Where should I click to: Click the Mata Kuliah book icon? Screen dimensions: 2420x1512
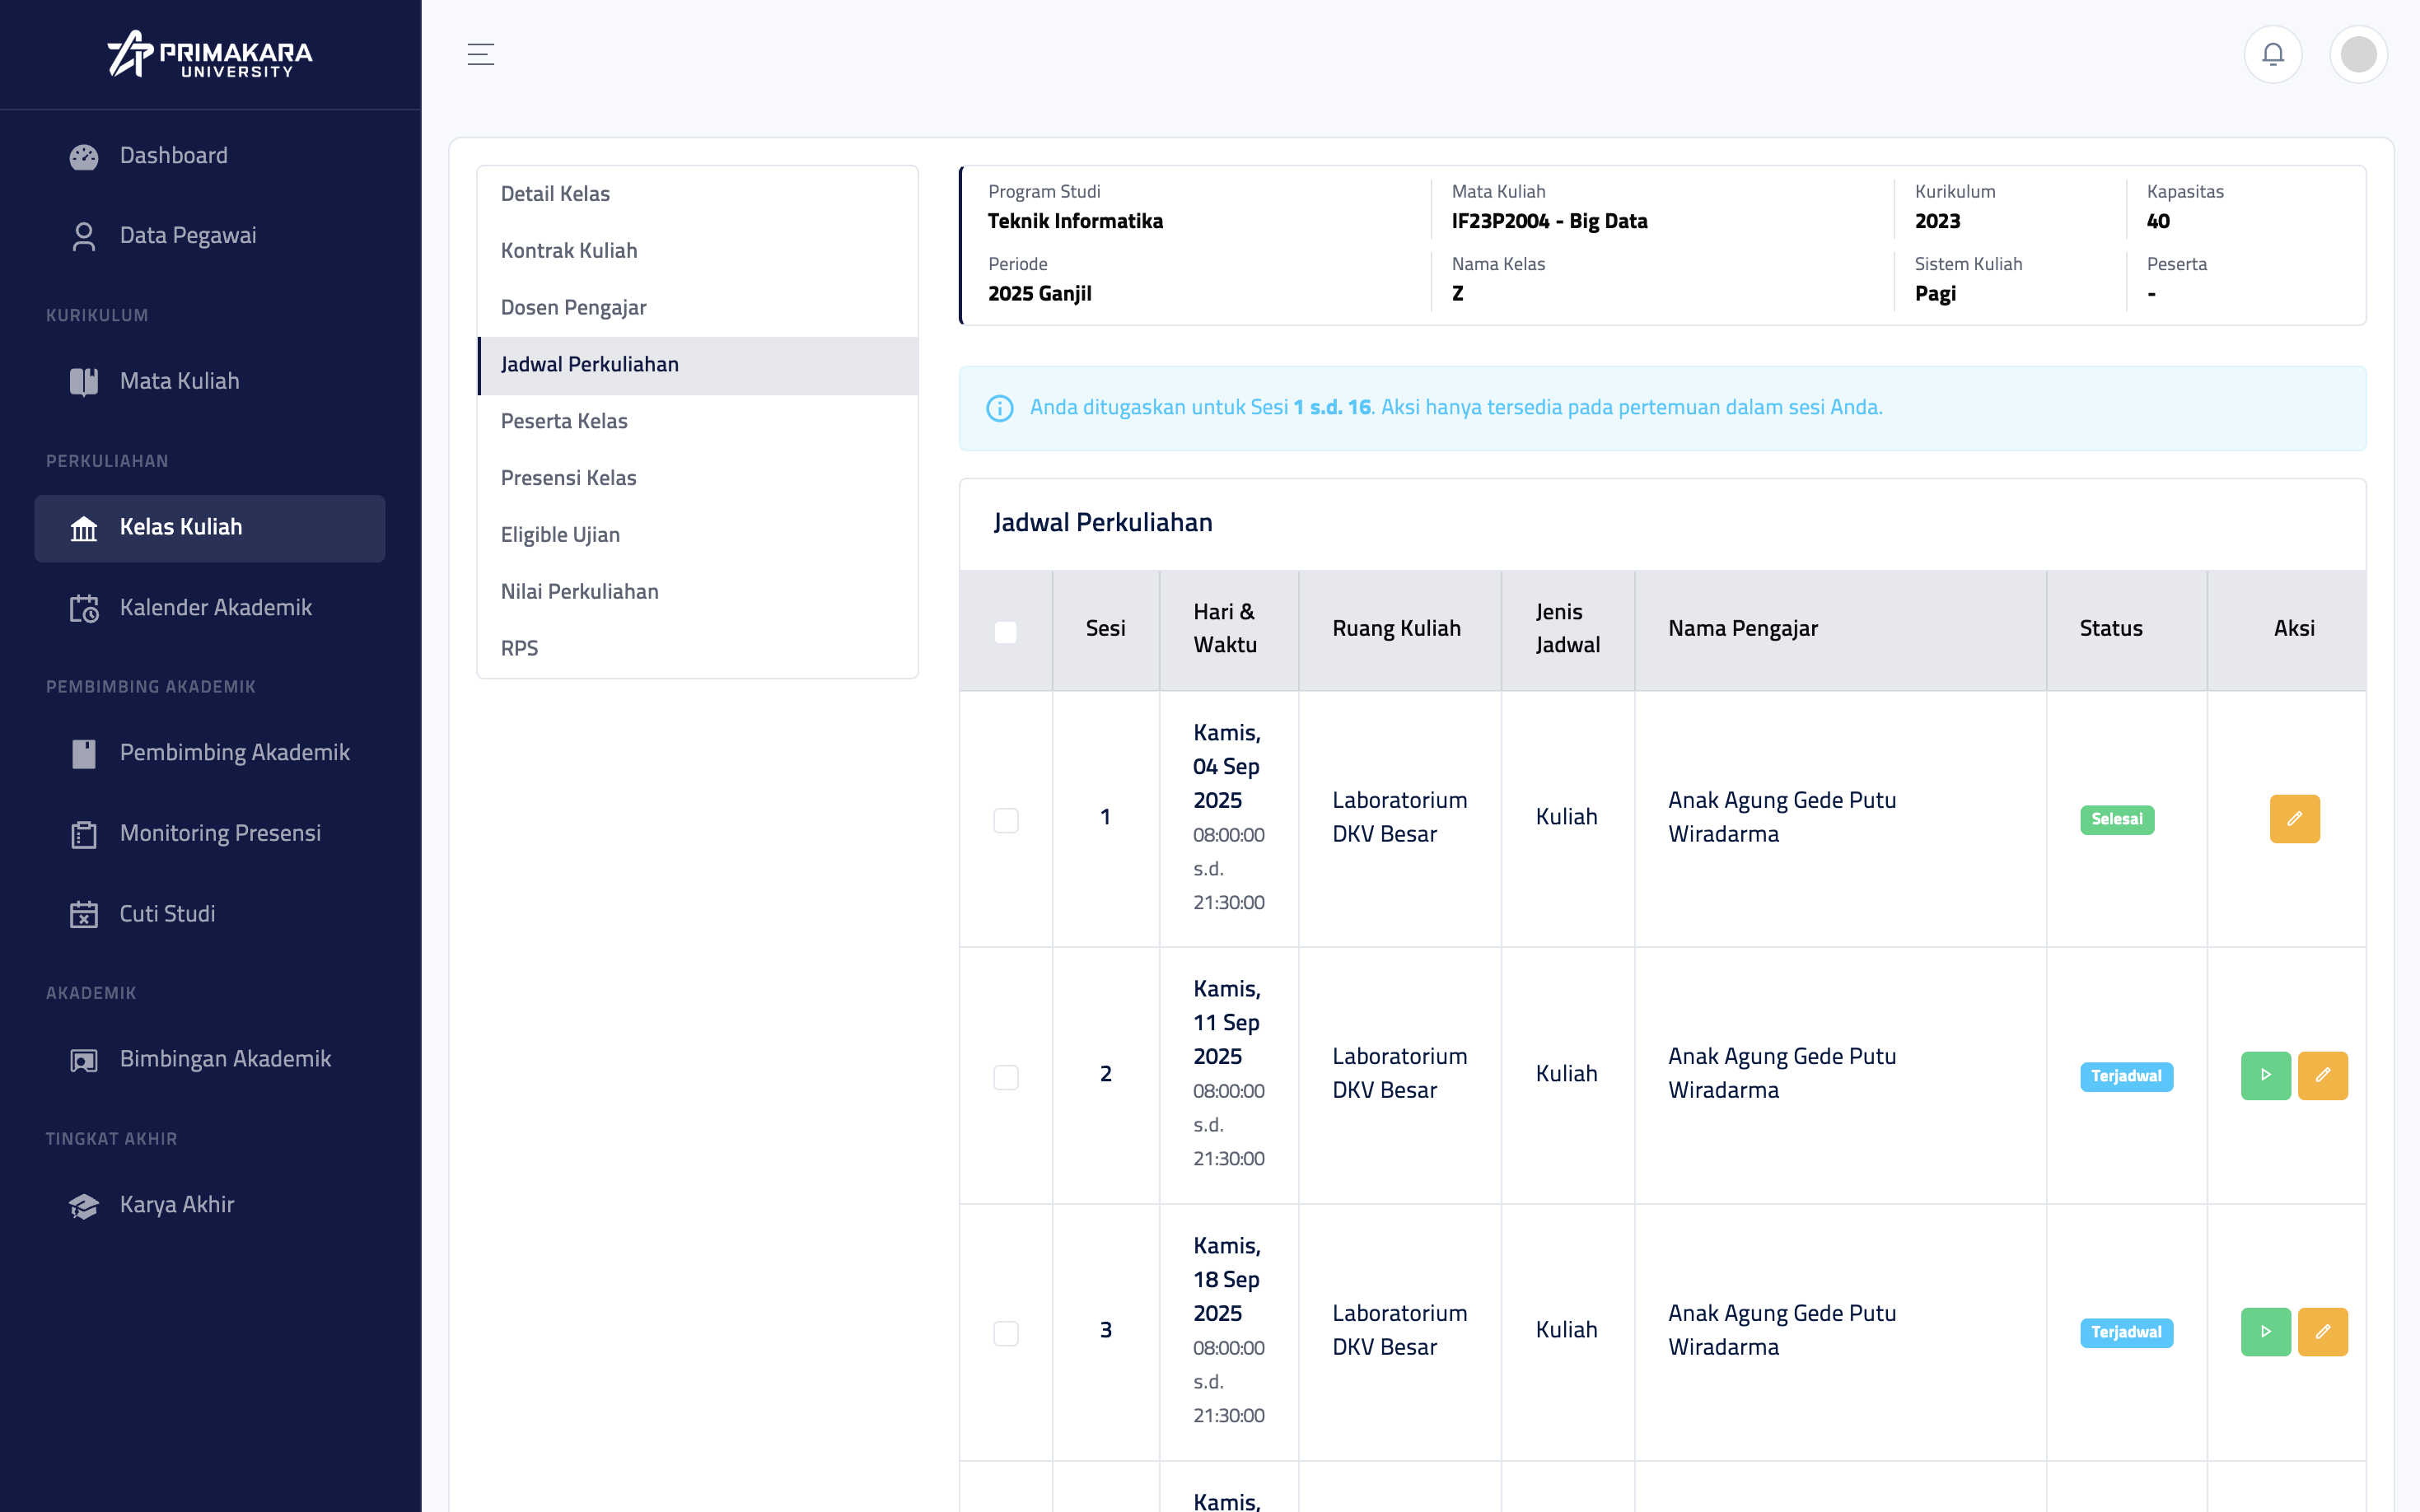84,382
